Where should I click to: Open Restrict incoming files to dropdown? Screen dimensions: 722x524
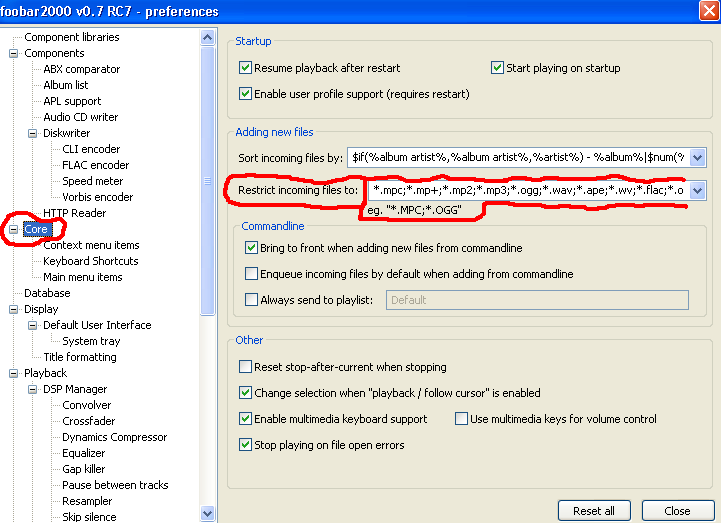click(698, 190)
